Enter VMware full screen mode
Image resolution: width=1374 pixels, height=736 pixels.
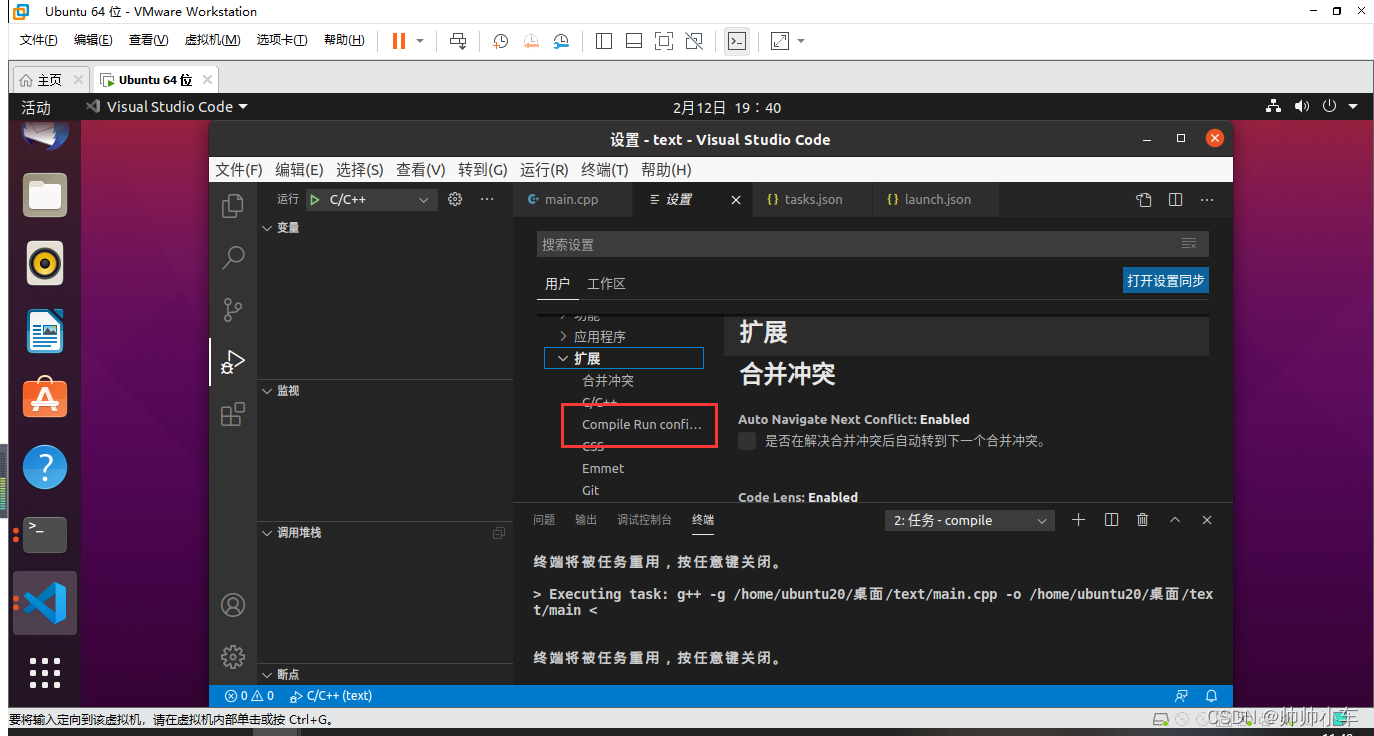664,41
